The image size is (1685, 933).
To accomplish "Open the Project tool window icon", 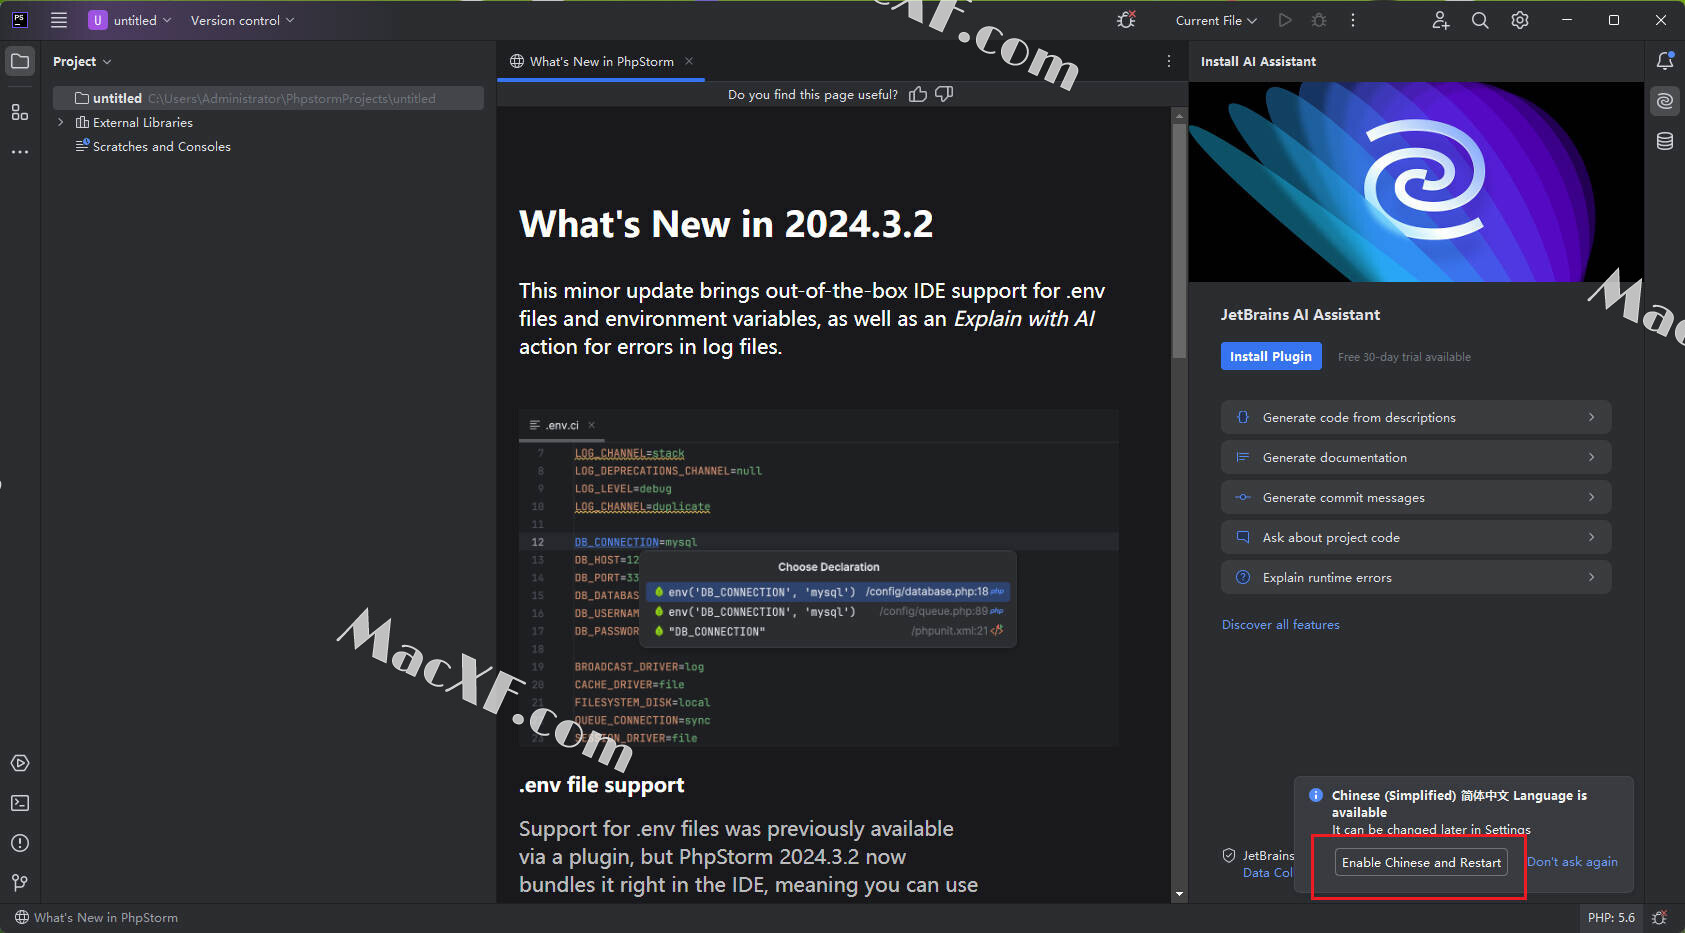I will [20, 61].
